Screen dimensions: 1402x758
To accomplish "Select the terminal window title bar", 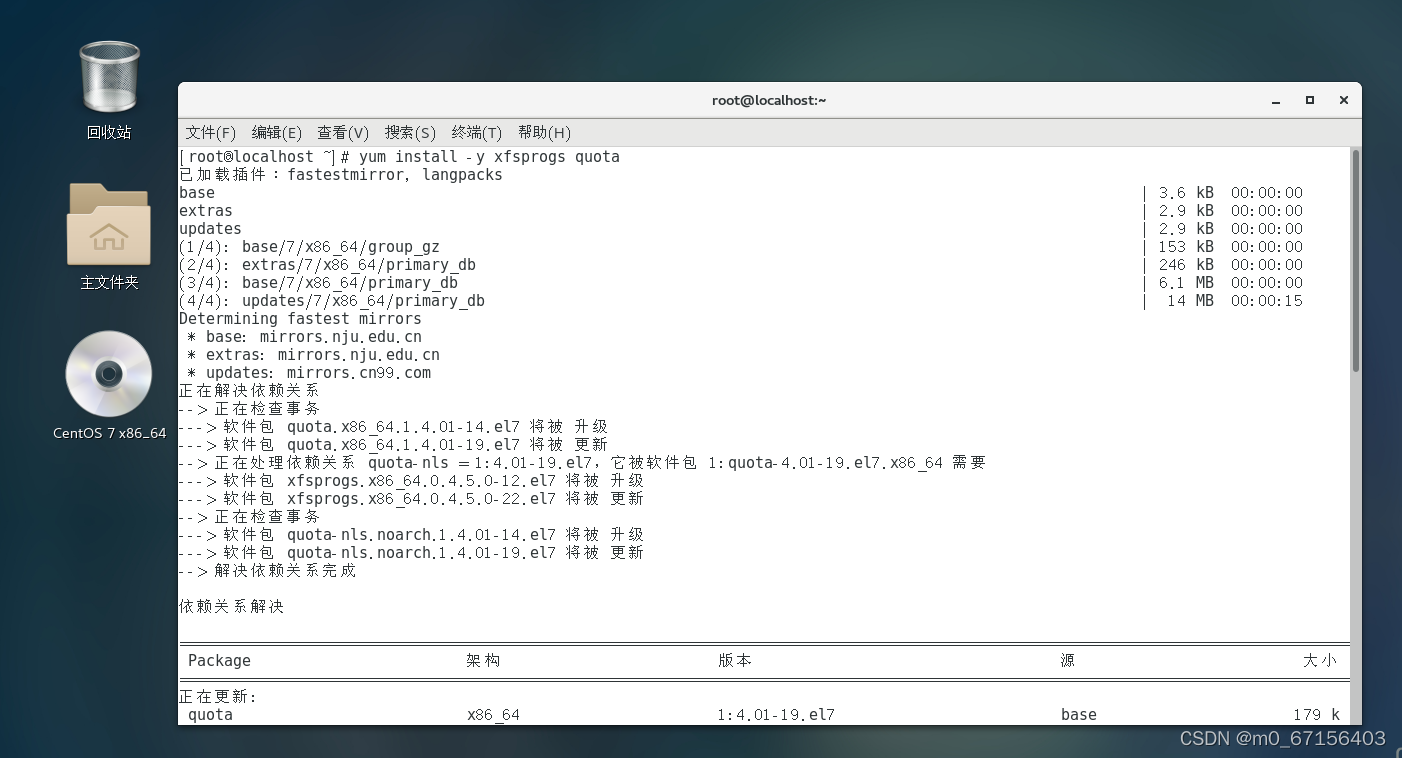I will tap(769, 100).
